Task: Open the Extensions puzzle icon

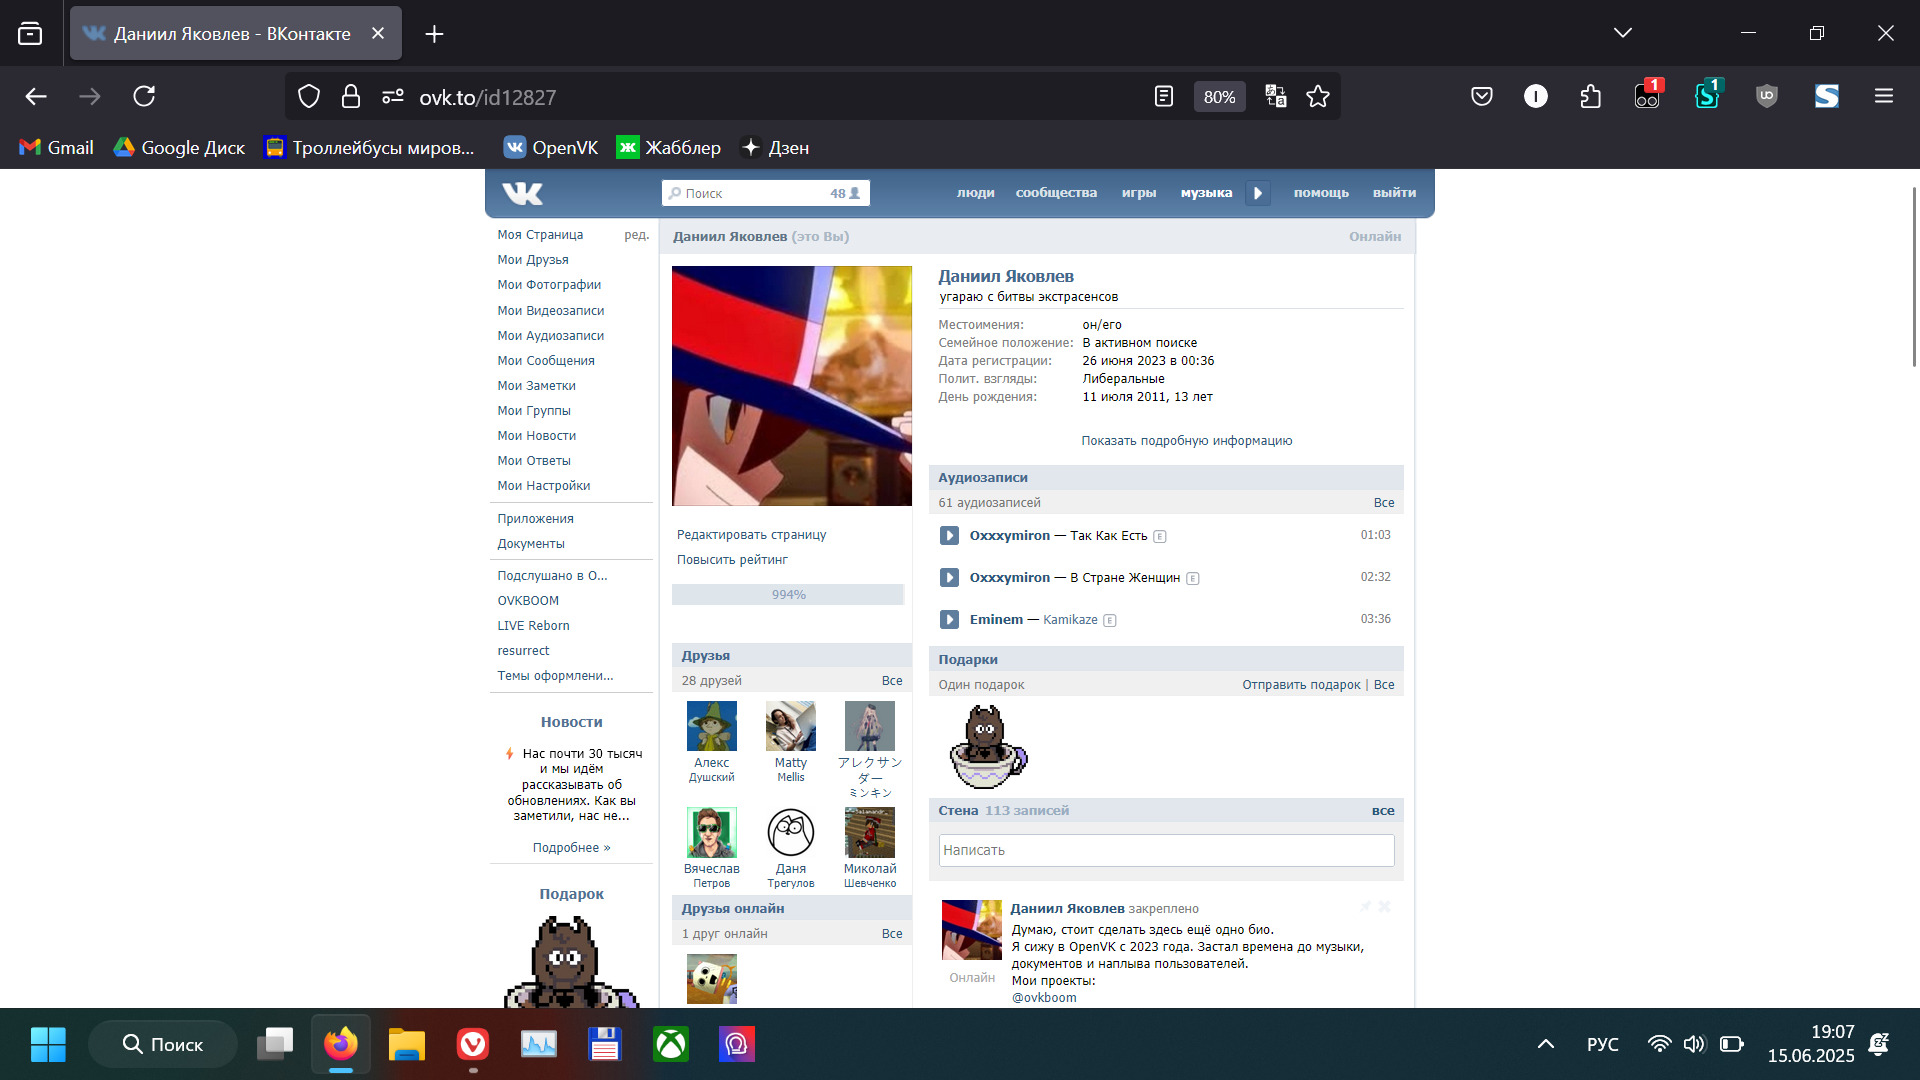Action: 1590,97
